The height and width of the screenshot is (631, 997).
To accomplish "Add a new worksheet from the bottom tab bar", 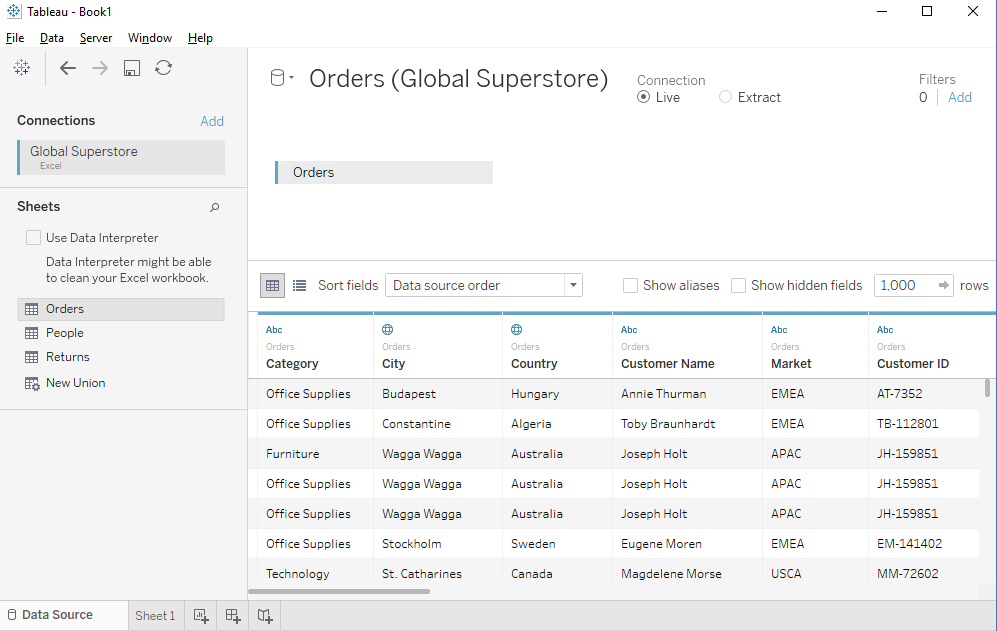I will [201, 616].
